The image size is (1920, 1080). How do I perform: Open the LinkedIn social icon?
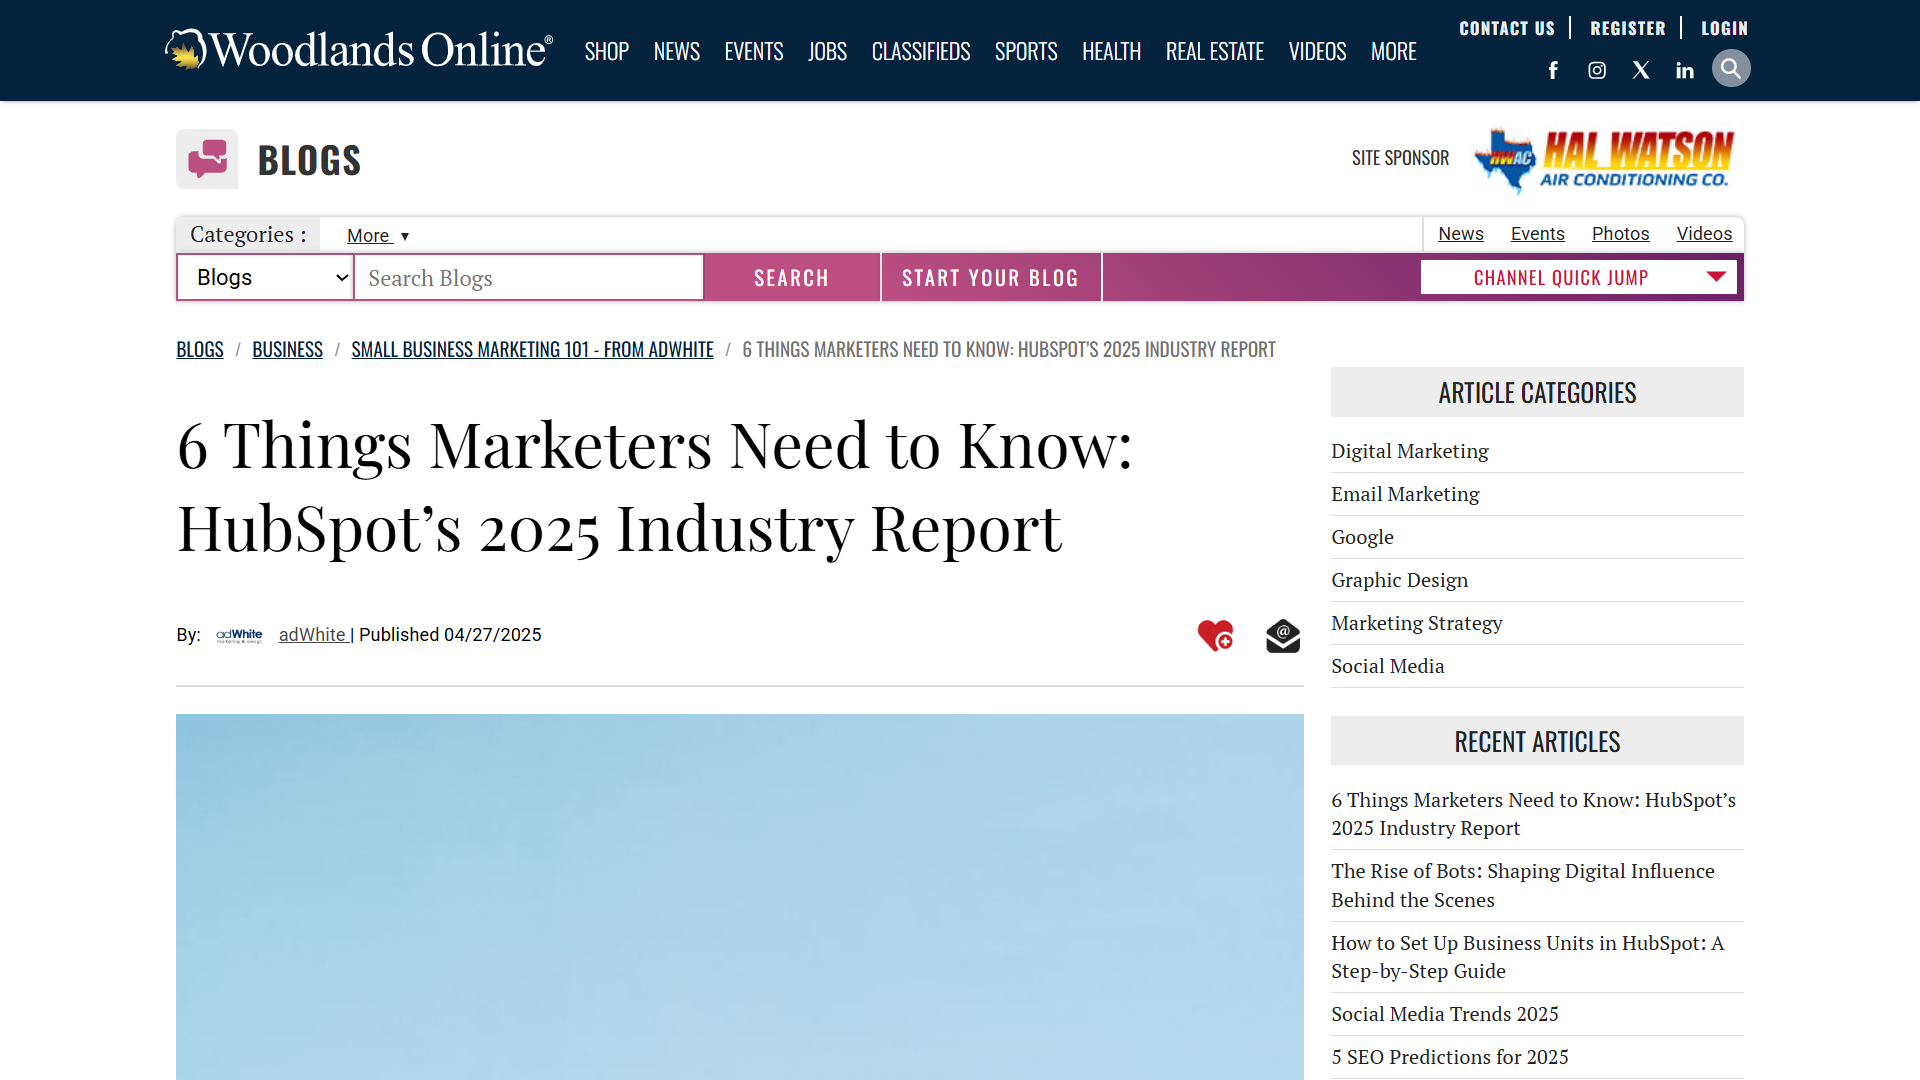coord(1685,70)
